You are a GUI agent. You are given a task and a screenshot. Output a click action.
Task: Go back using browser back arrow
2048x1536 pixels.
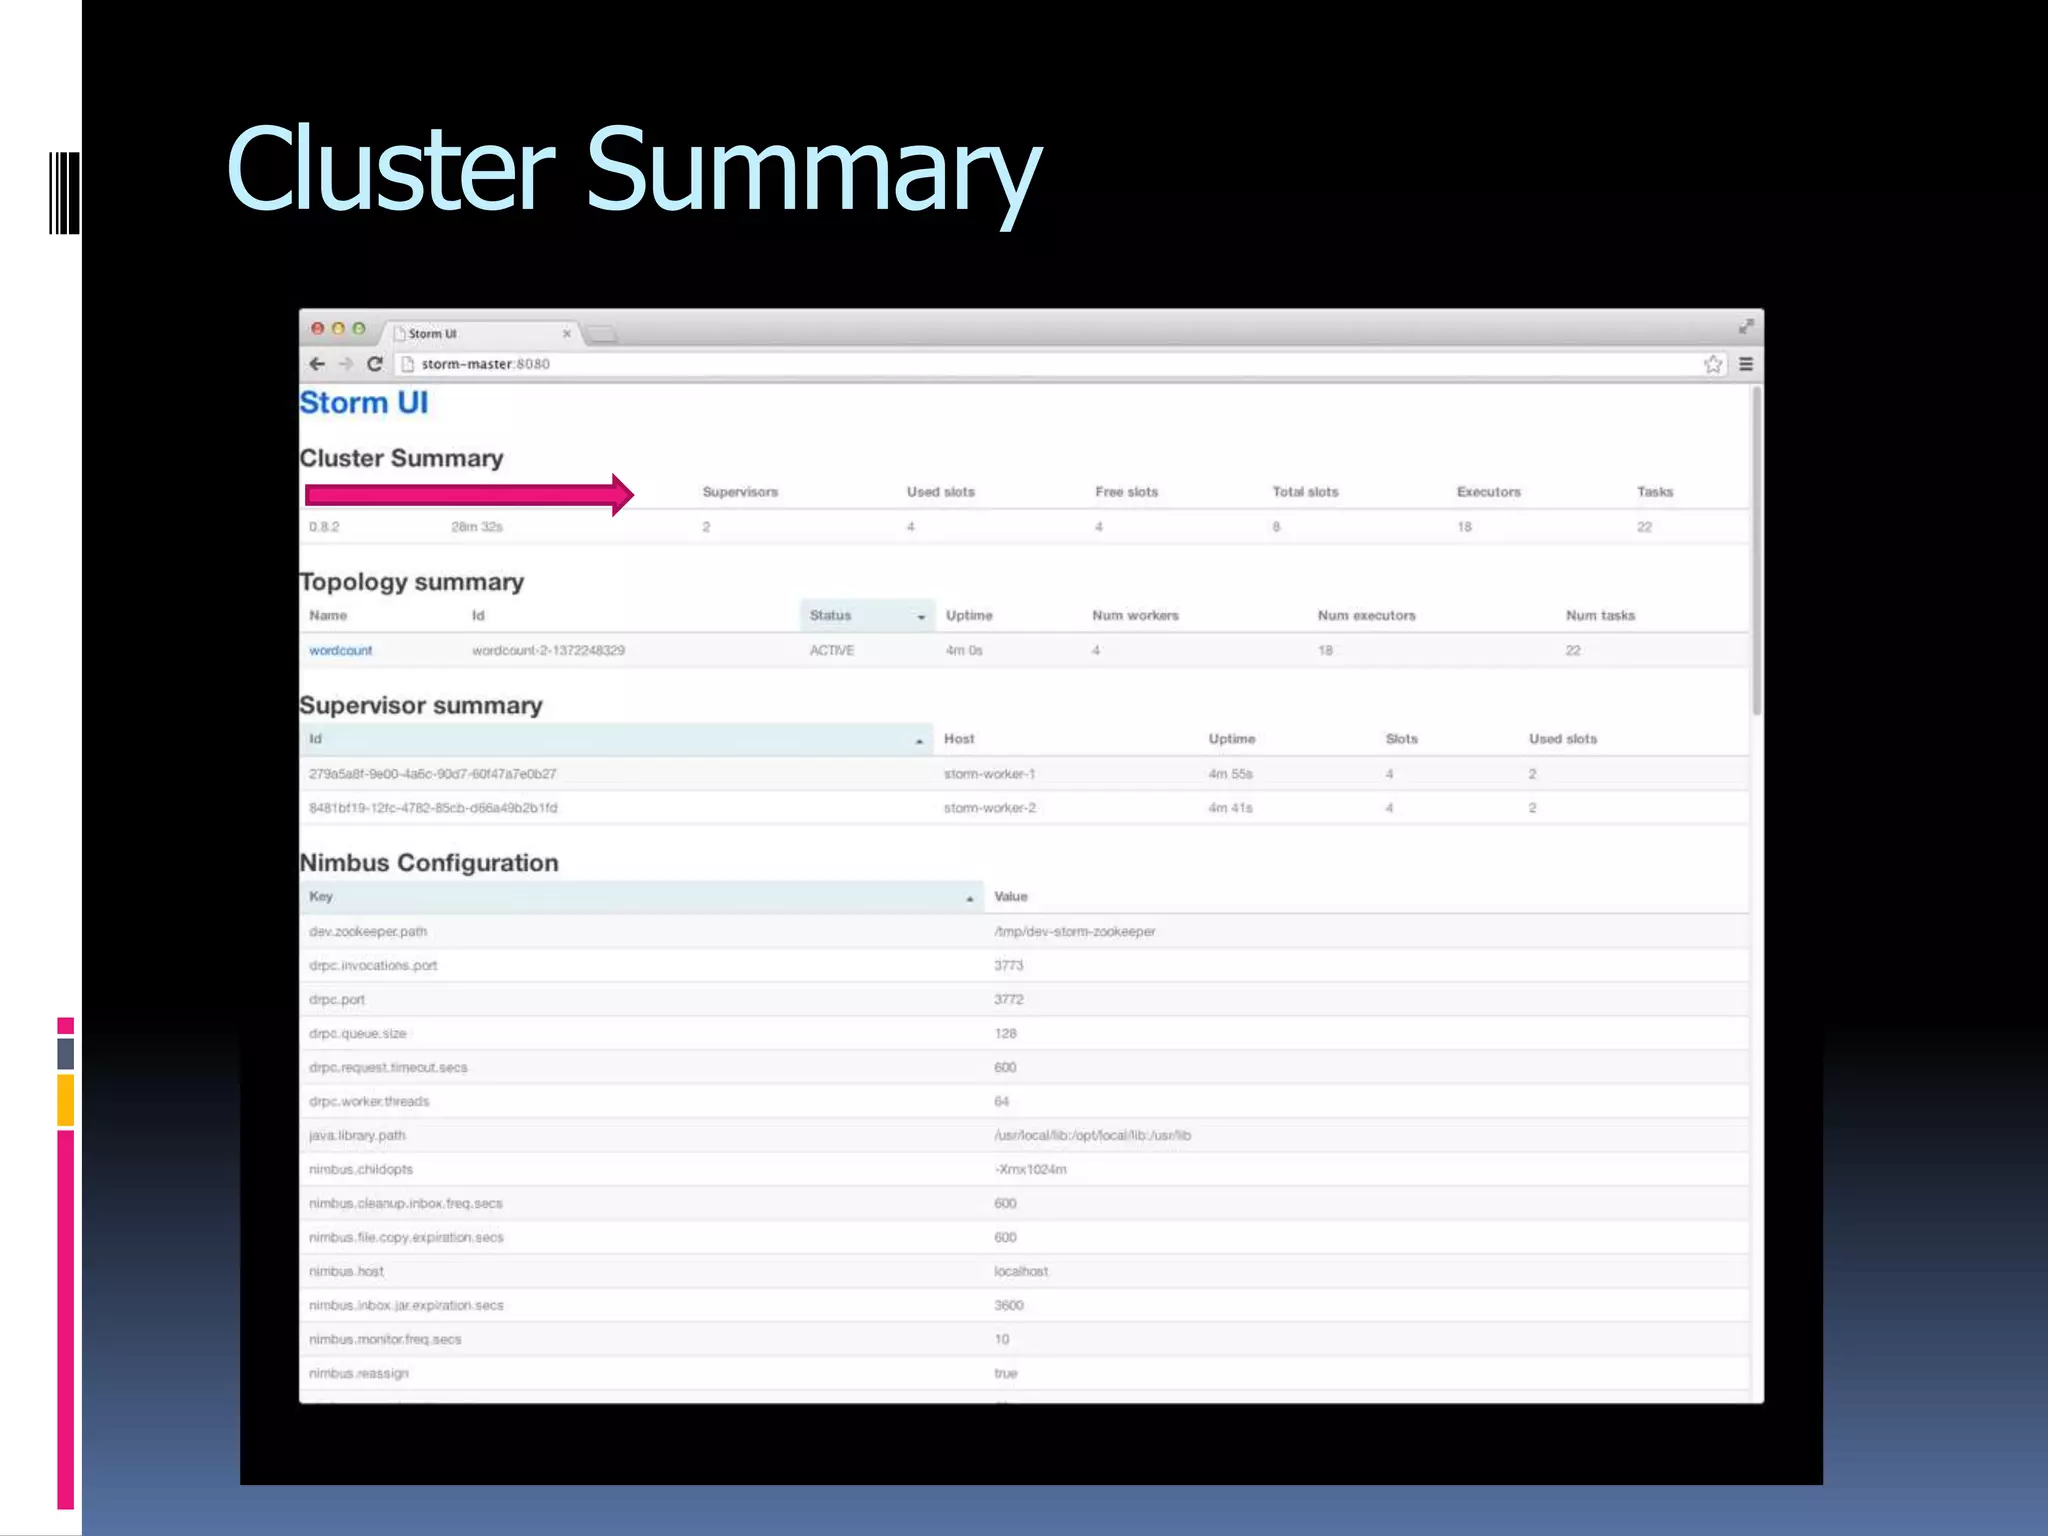[x=317, y=364]
